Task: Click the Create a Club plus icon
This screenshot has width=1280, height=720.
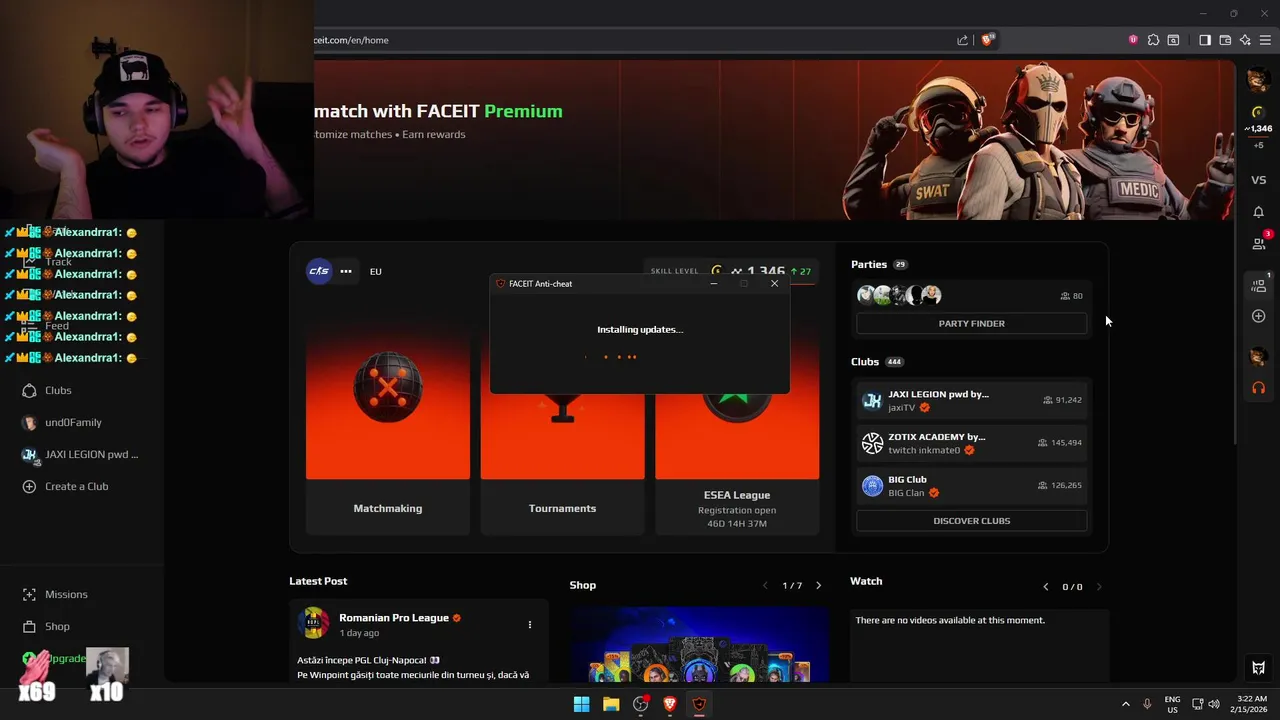Action: pos(29,486)
